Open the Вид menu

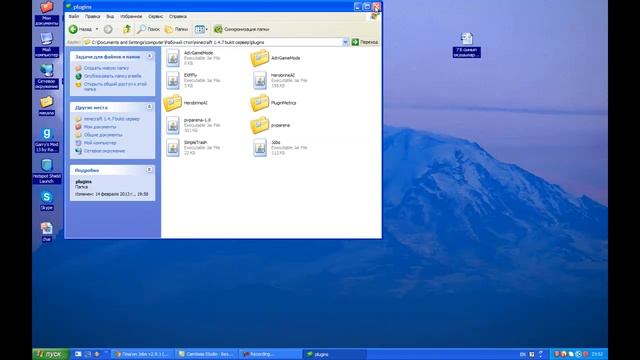[x=110, y=16]
